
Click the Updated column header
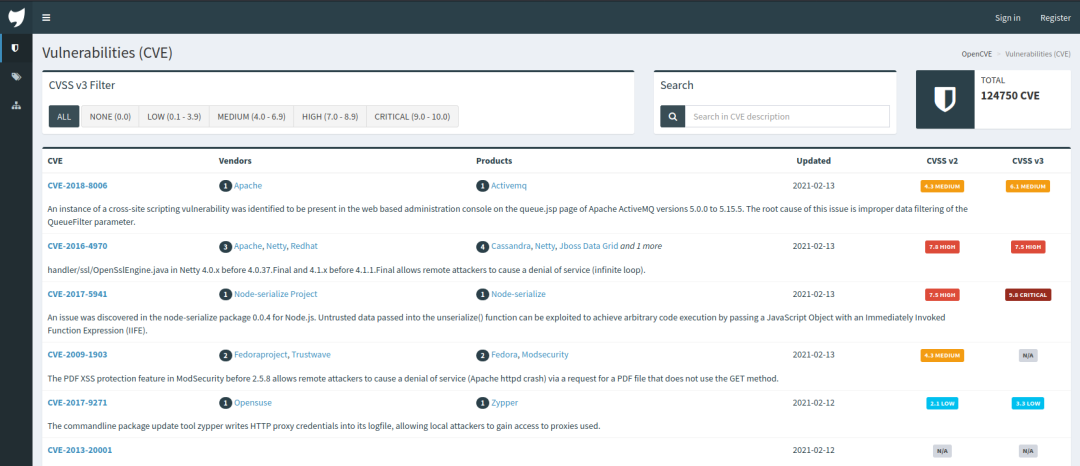coord(813,161)
